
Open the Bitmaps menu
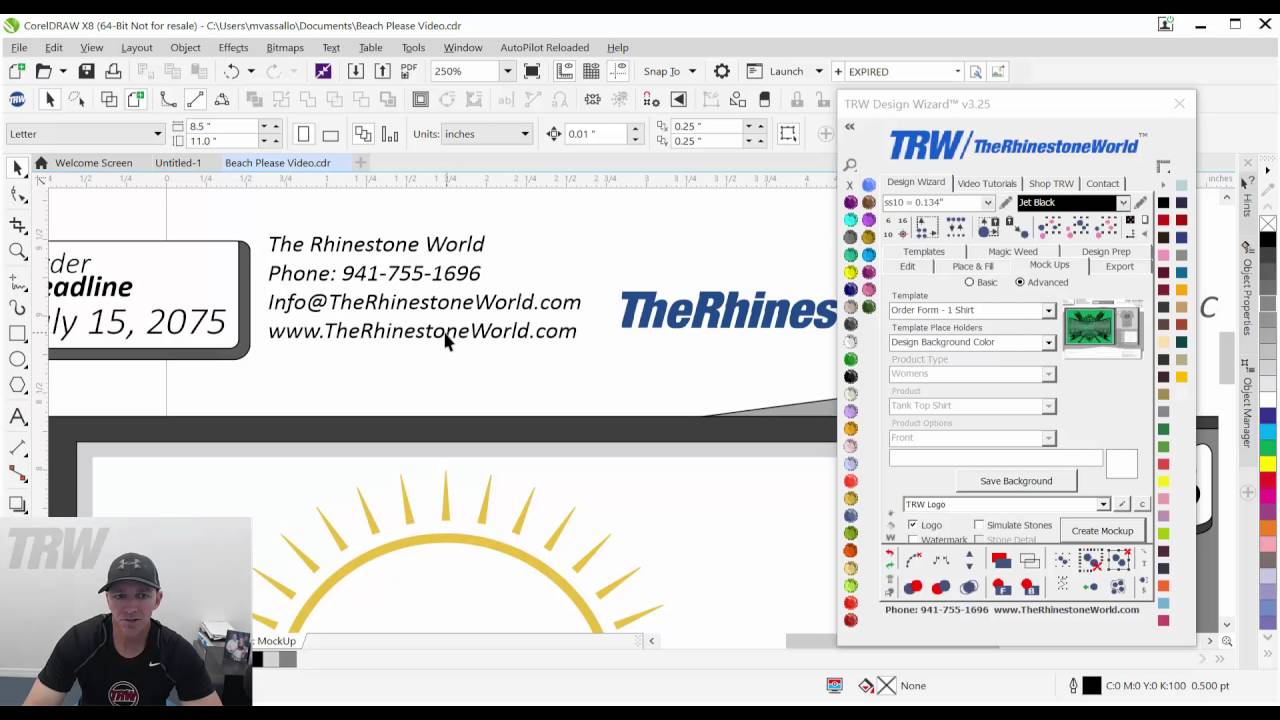click(x=285, y=47)
